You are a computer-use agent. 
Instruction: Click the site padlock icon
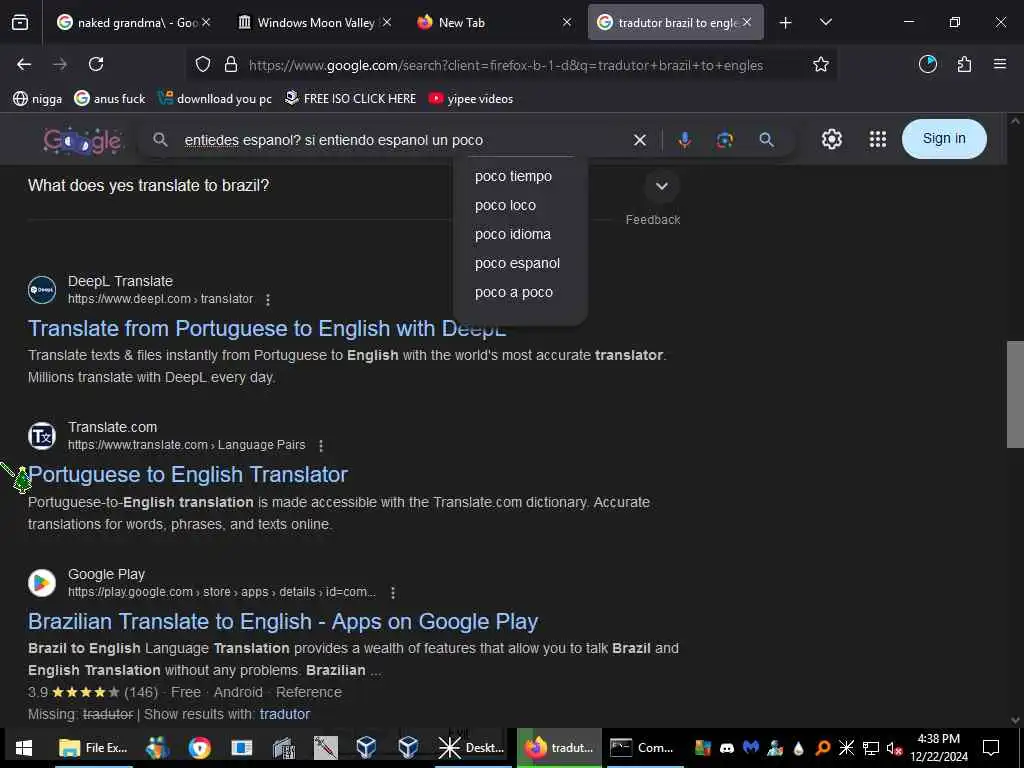click(231, 65)
